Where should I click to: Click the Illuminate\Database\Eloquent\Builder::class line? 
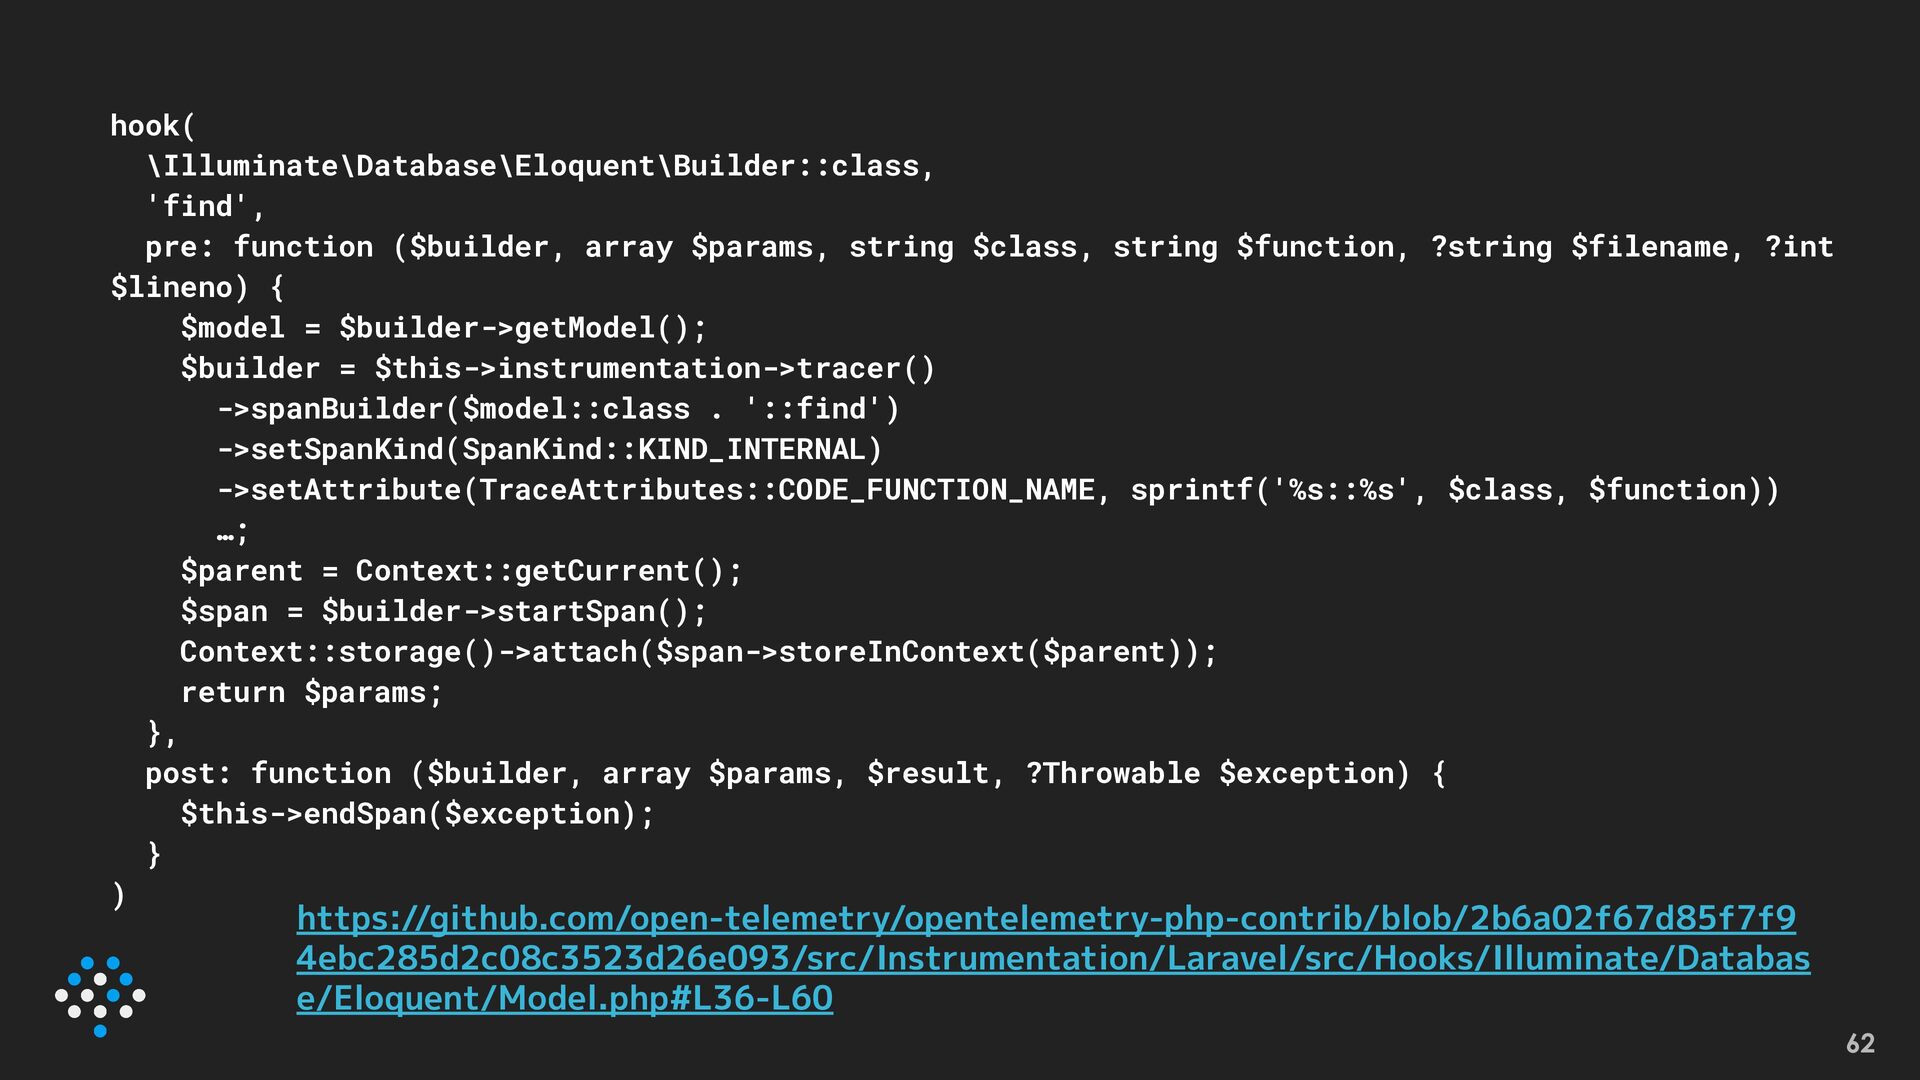click(540, 166)
